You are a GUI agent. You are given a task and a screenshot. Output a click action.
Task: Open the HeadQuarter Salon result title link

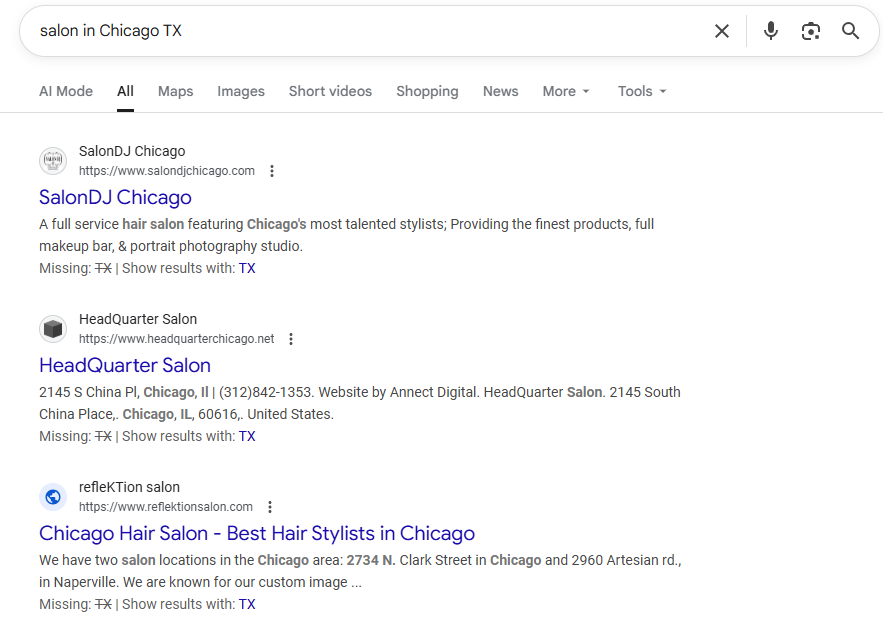coord(125,365)
